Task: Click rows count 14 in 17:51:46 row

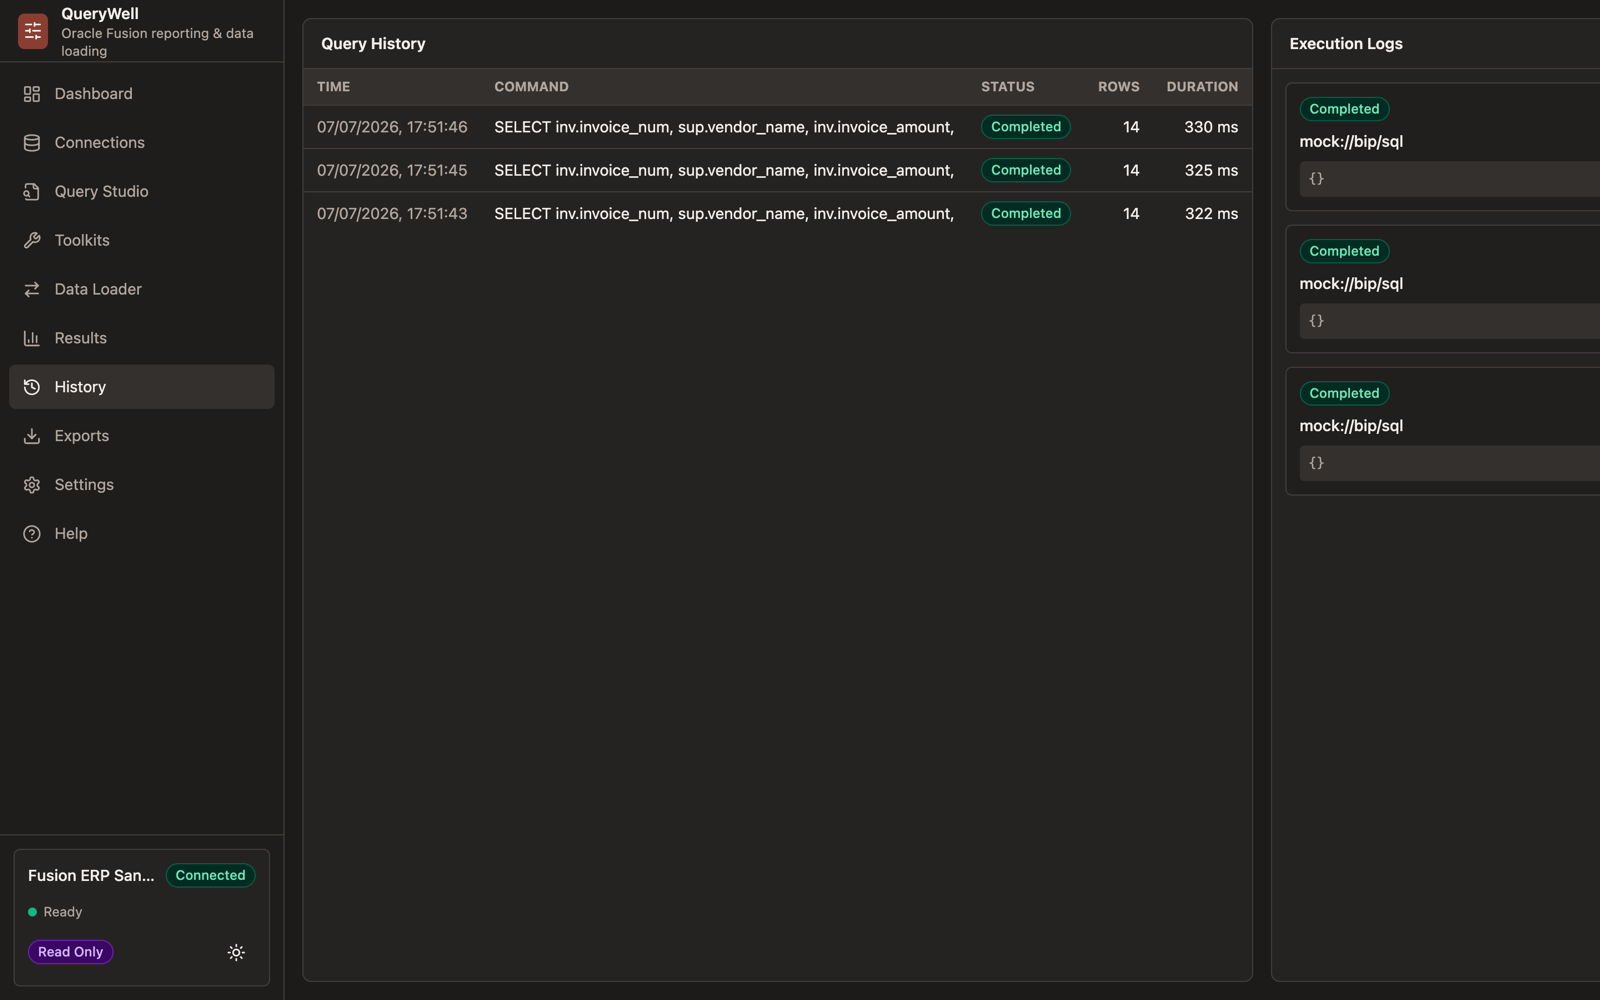Action: point(1131,127)
